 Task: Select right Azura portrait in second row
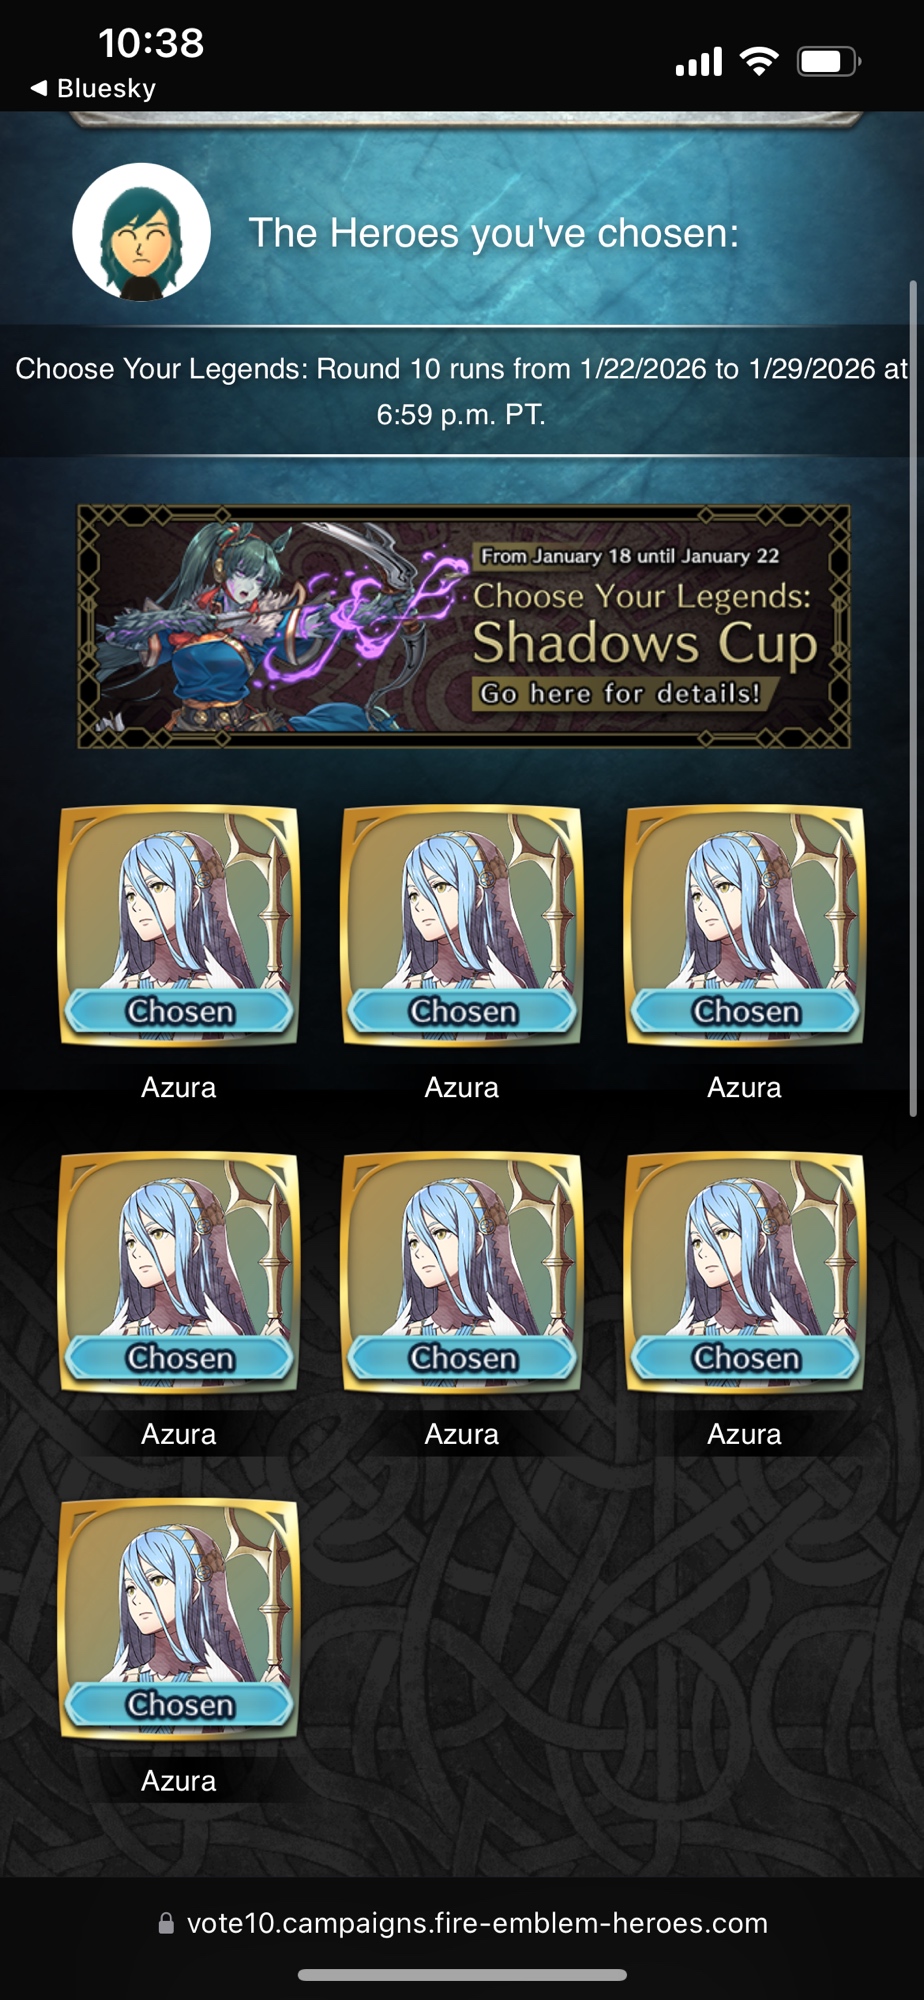pyautogui.click(x=745, y=1272)
